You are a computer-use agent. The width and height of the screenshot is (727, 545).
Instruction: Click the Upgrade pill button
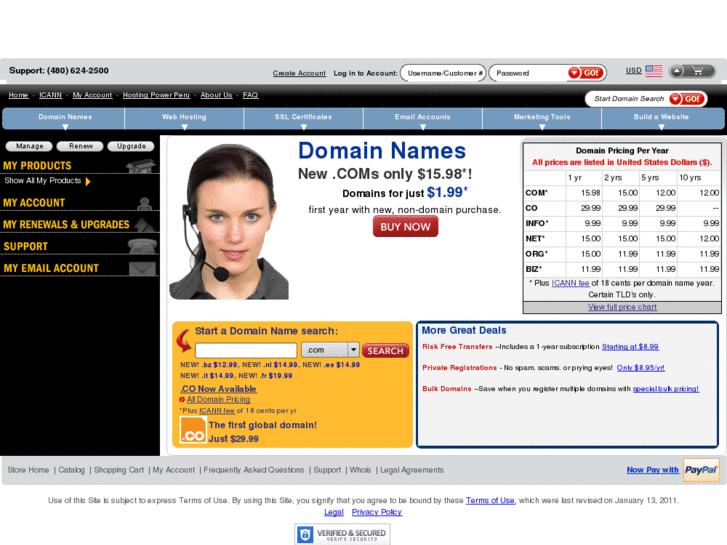coord(131,146)
